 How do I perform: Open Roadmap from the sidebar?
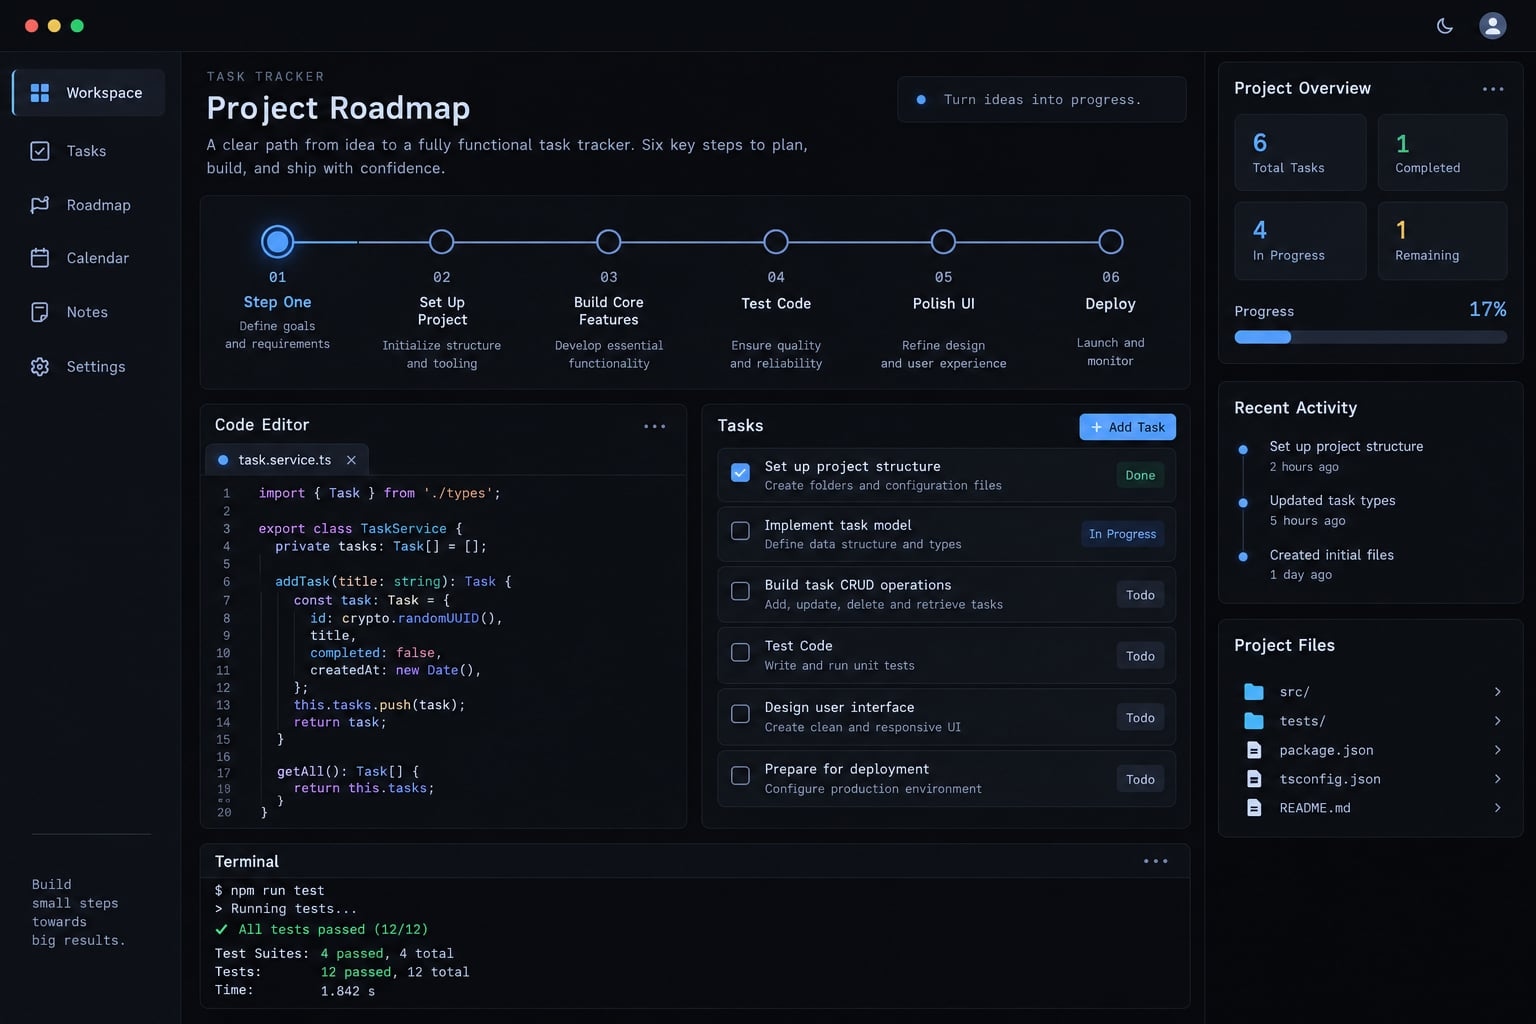88,205
